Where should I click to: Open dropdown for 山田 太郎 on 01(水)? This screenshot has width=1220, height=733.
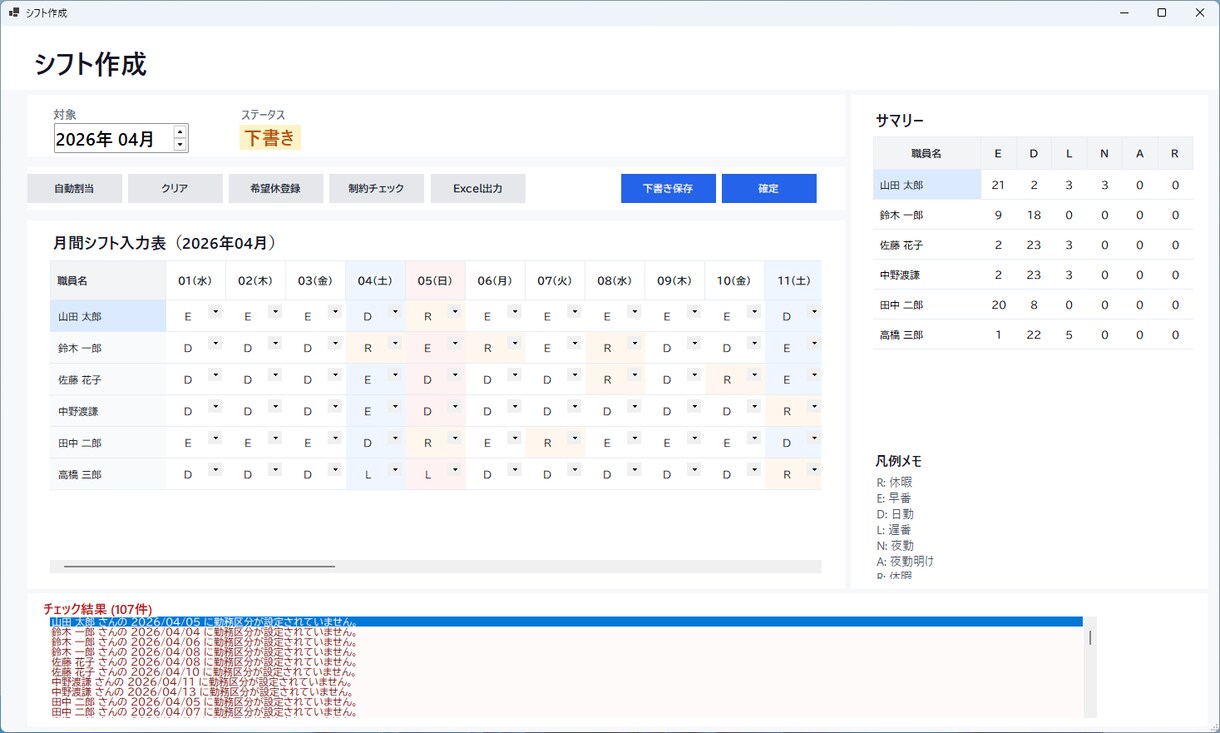(214, 311)
